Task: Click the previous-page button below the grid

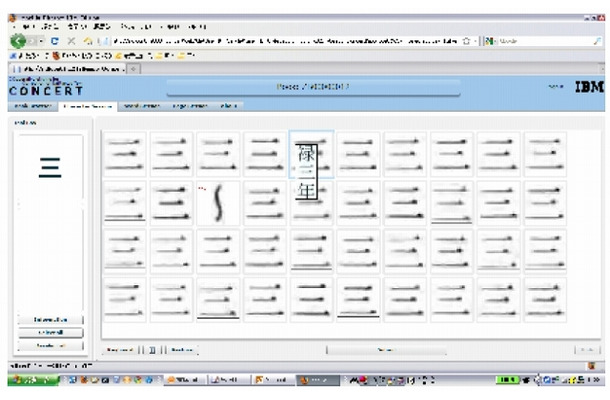Action: 120,350
